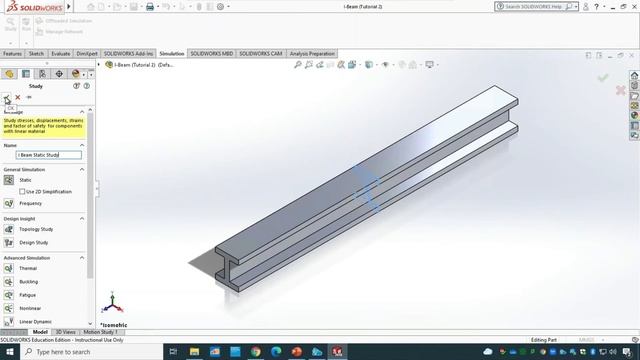This screenshot has width=640, height=360.
Task: Switch to the Sketch tab
Action: pyautogui.click(x=36, y=53)
